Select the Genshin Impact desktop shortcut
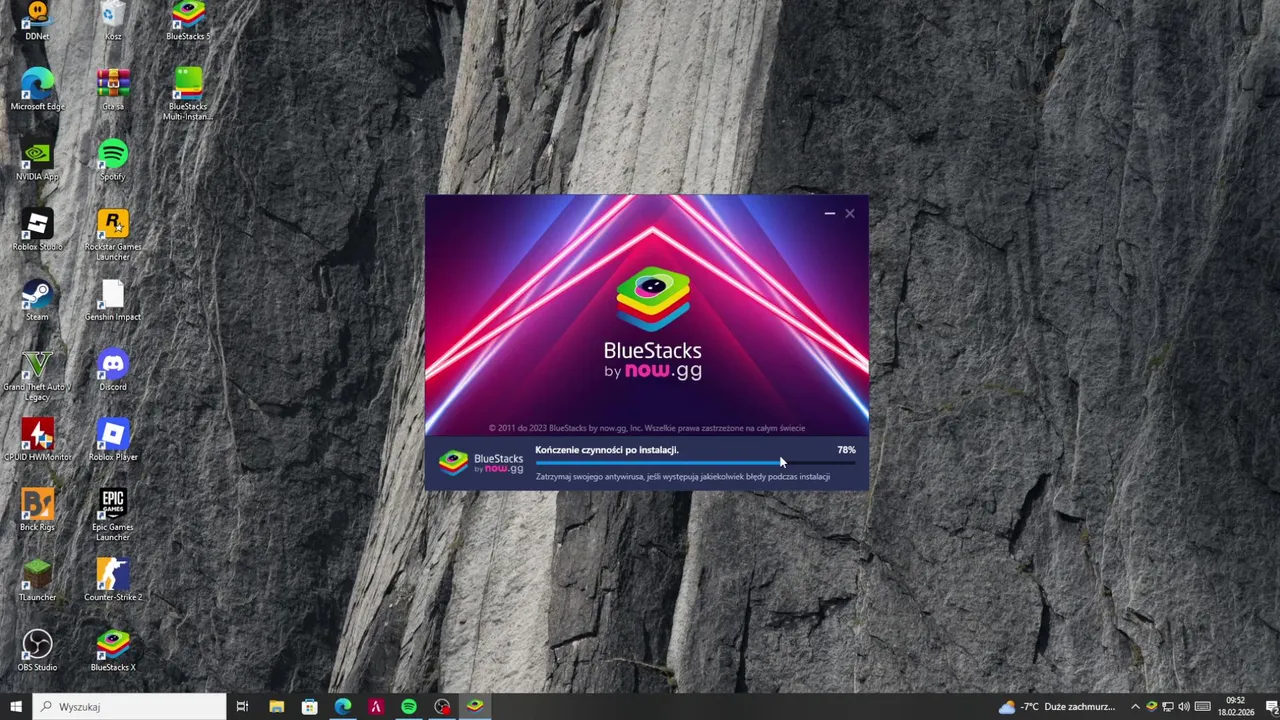1280x720 pixels. point(113,299)
